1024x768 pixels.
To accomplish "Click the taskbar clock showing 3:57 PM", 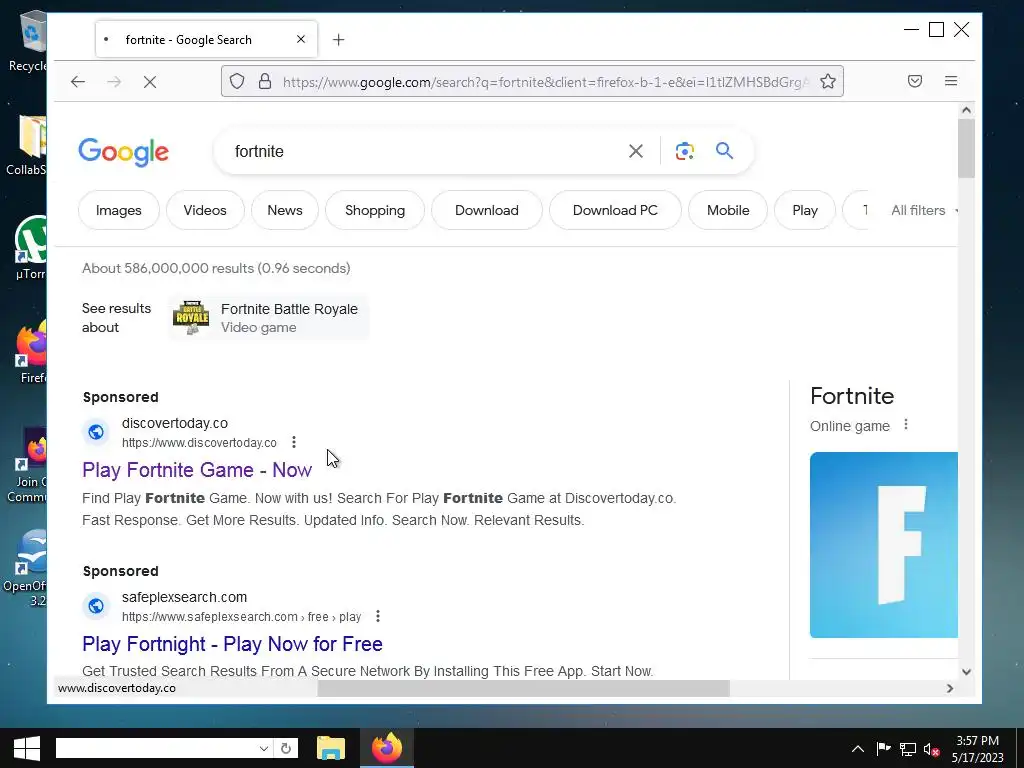I will (977, 749).
